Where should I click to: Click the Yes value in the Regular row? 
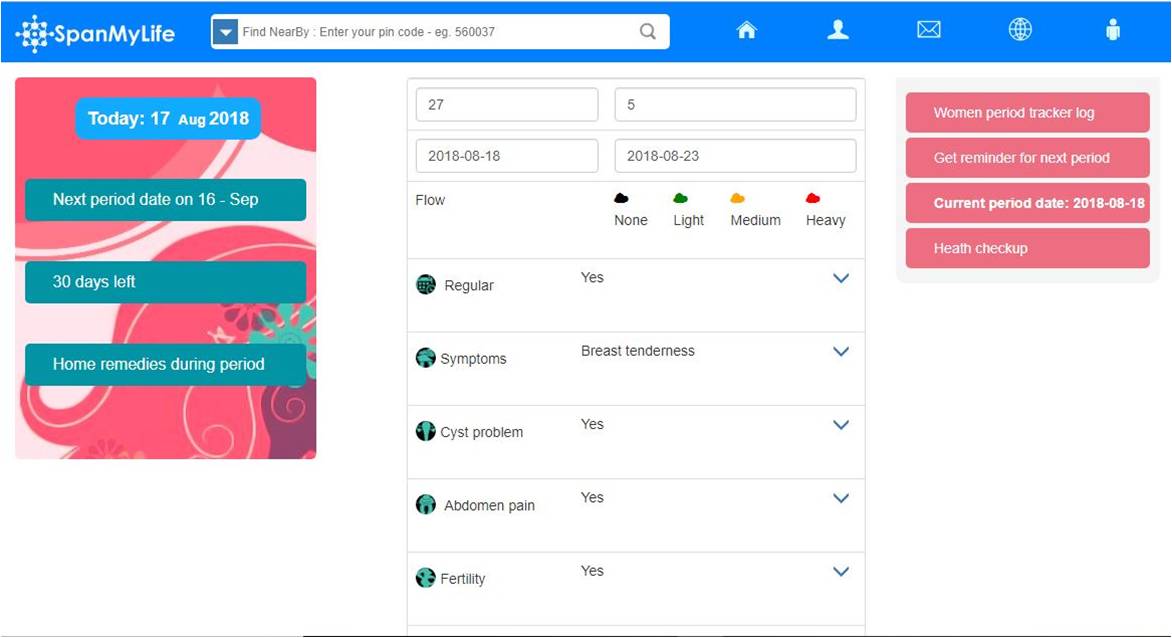tap(592, 277)
